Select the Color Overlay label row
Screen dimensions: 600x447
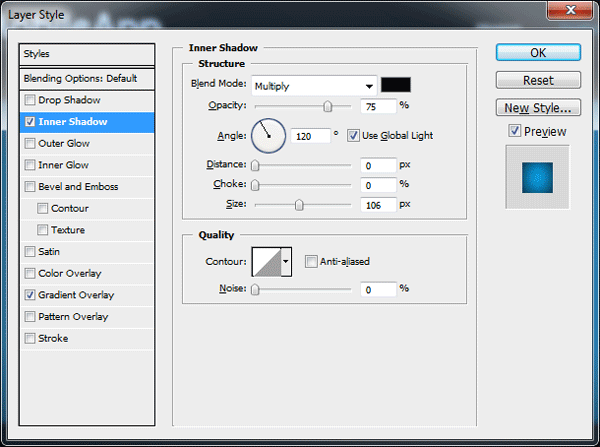pos(87,273)
